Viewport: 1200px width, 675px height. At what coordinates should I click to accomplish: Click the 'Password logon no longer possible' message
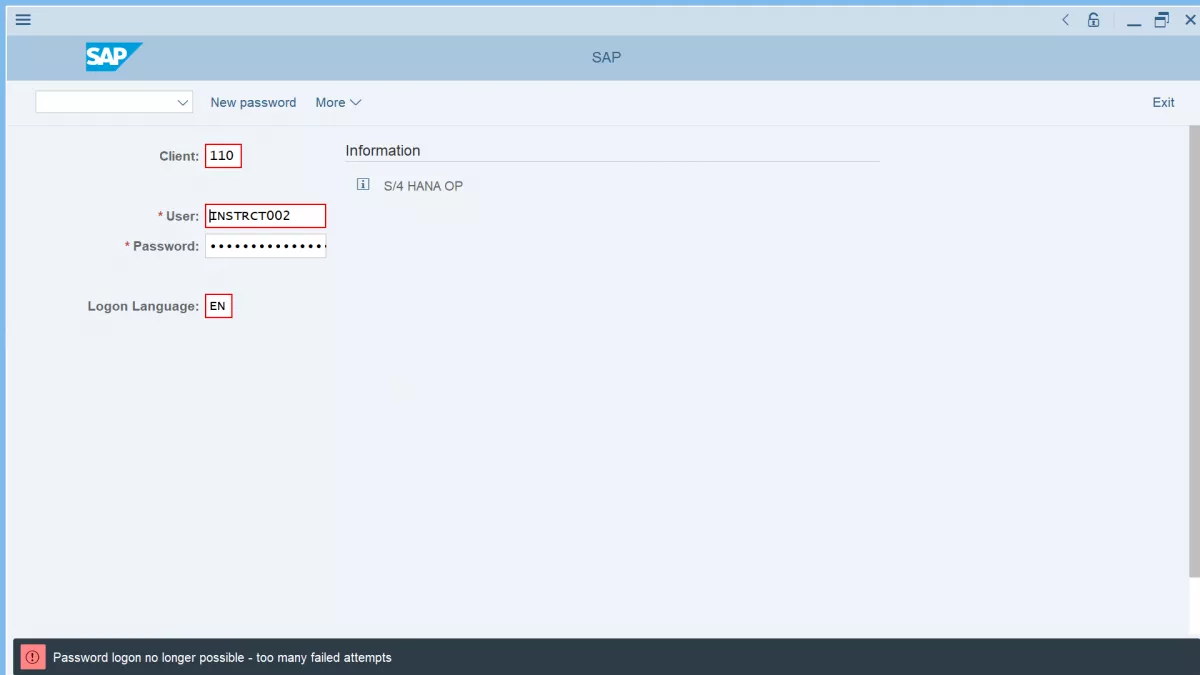click(222, 657)
